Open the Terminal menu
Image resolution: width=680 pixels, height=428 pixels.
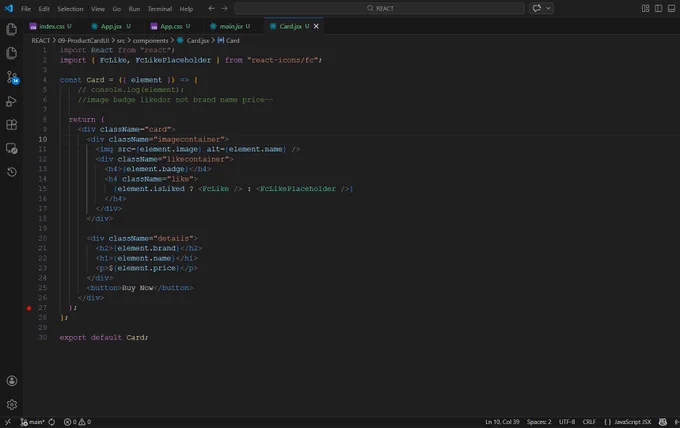tap(160, 9)
